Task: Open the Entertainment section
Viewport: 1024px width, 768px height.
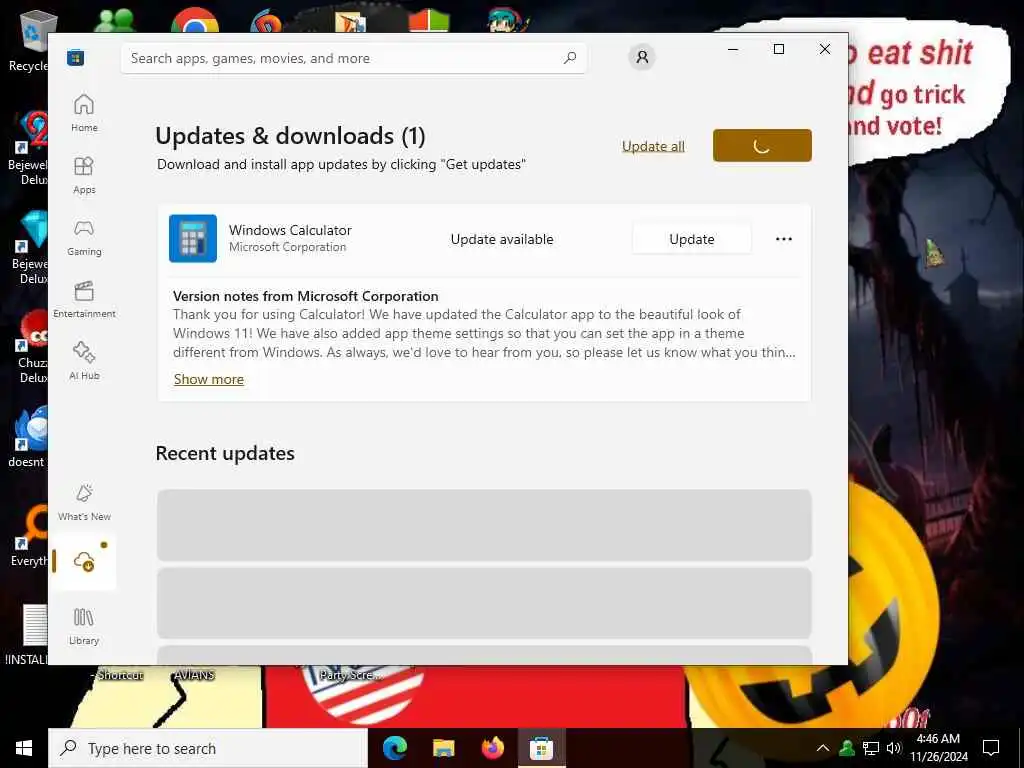Action: coord(84,299)
